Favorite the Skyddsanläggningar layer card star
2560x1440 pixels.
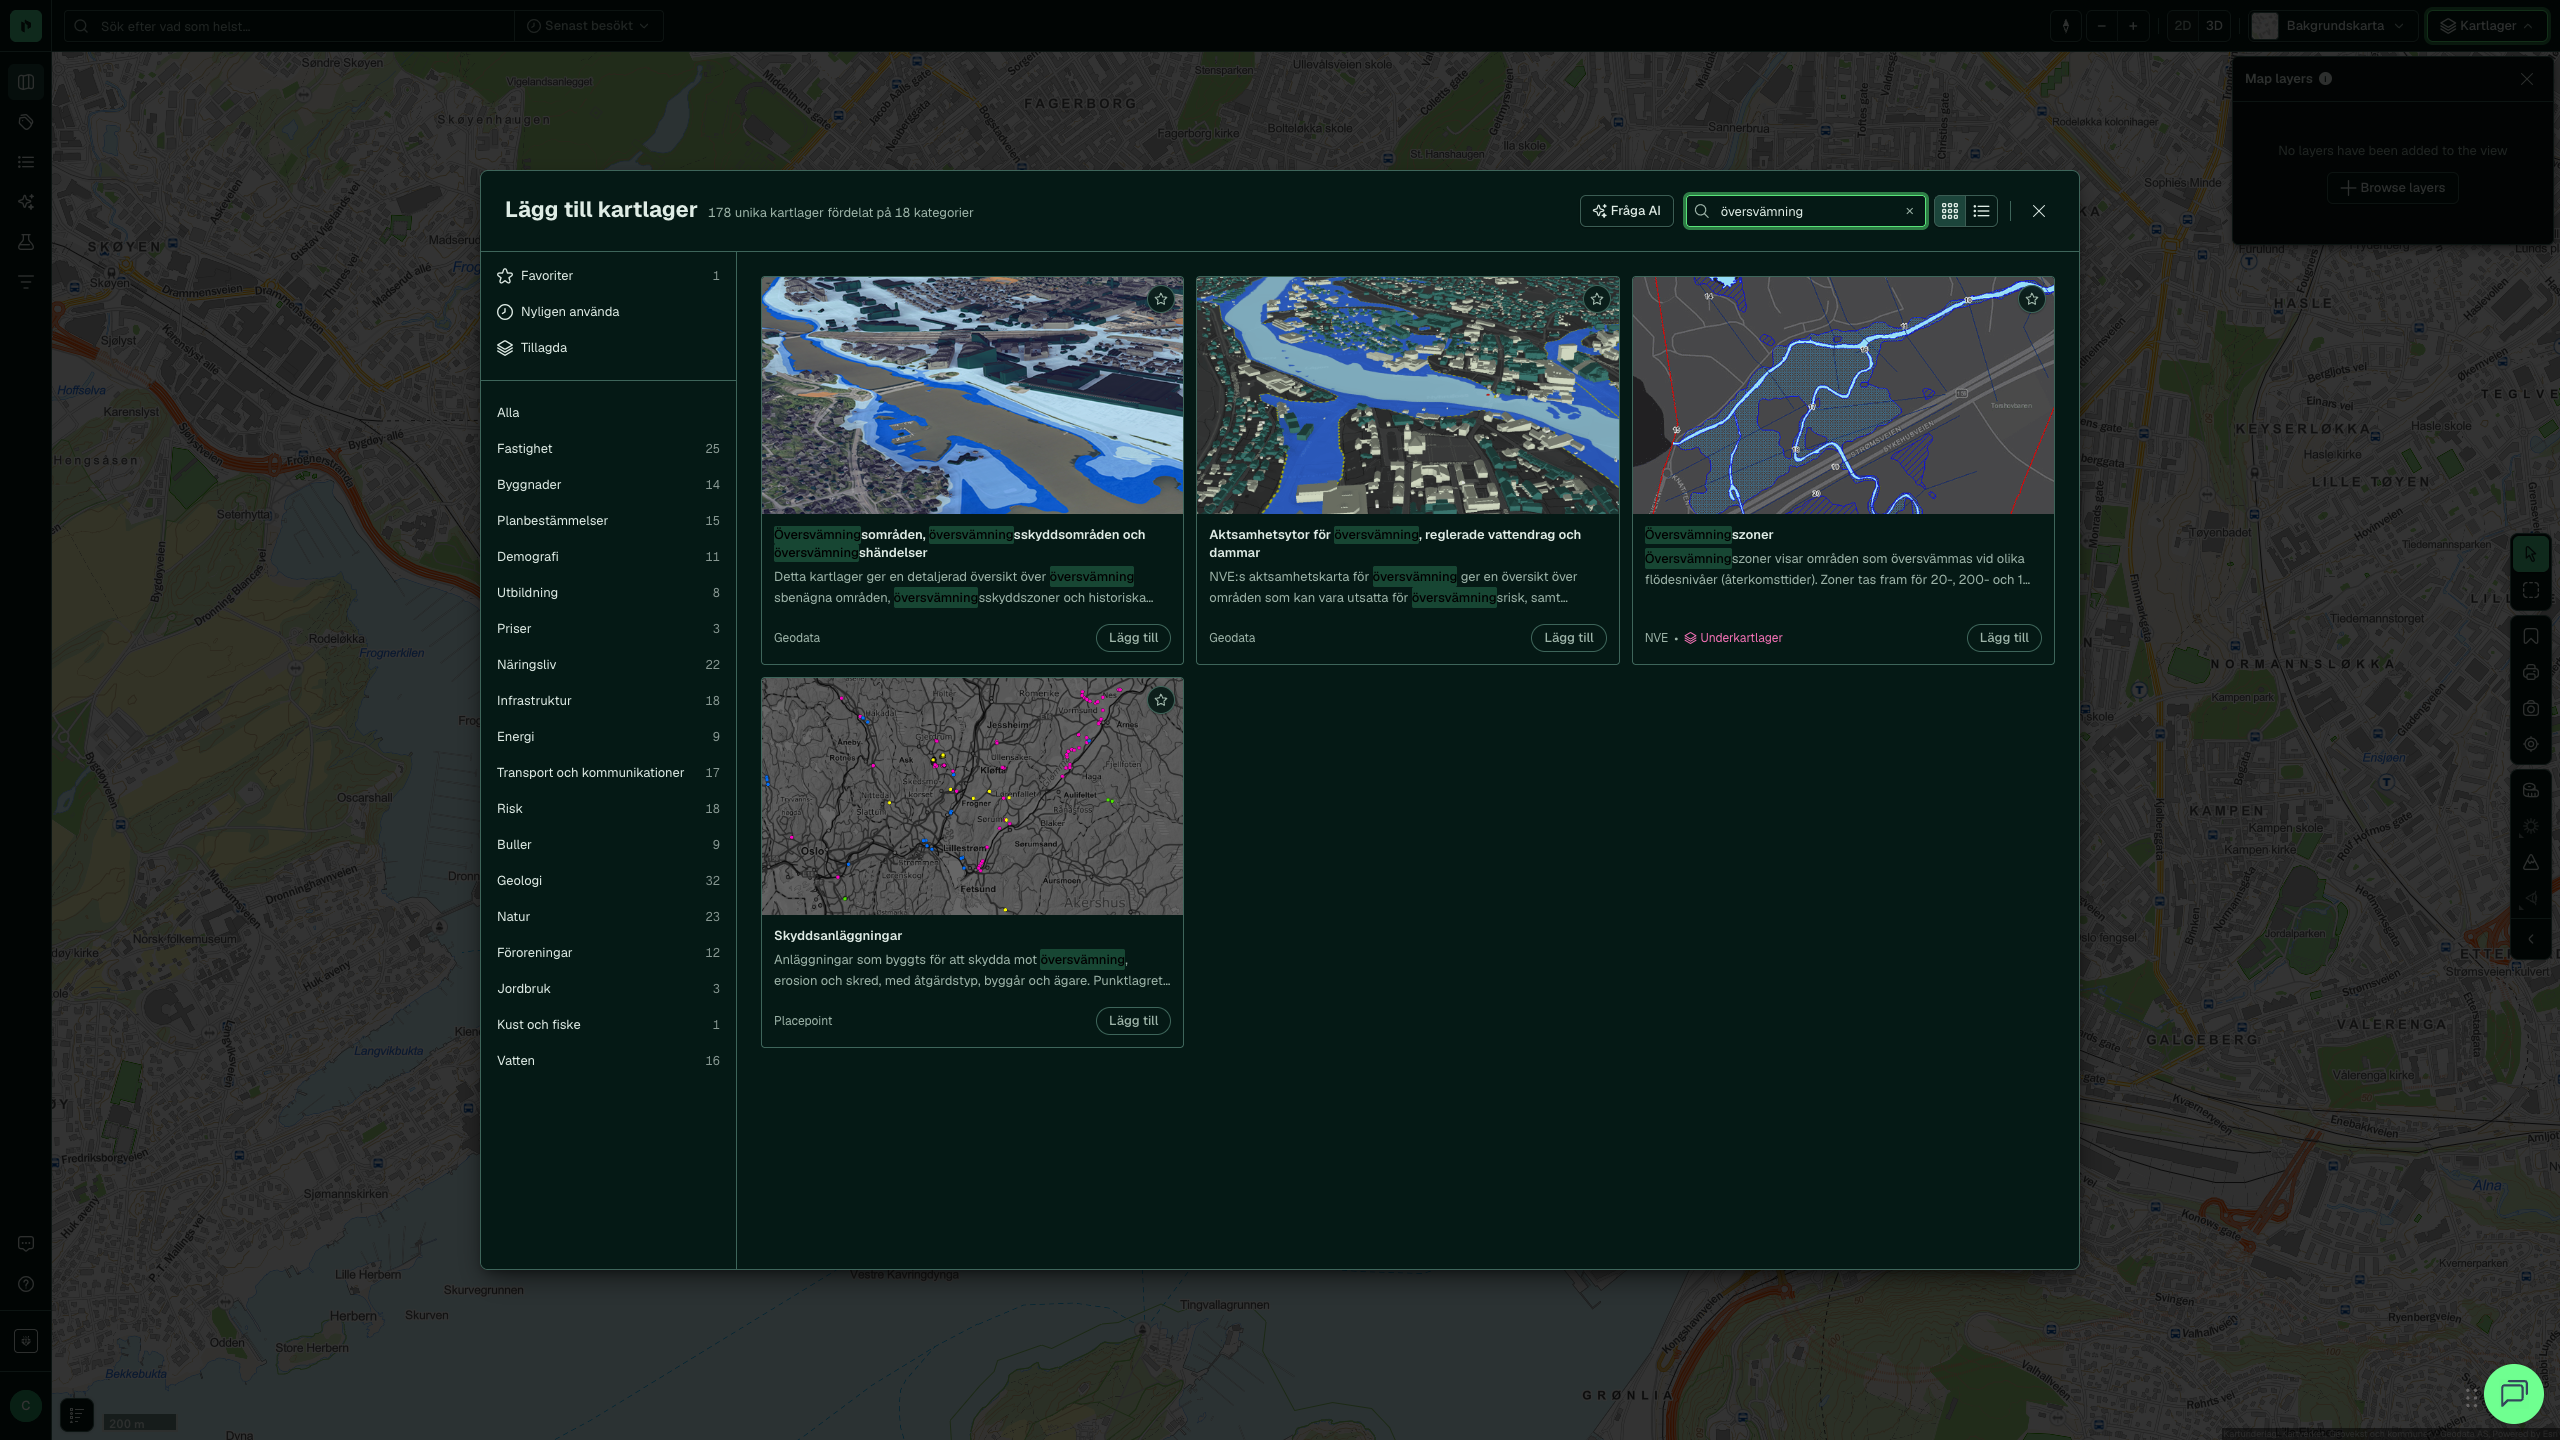click(x=1160, y=700)
